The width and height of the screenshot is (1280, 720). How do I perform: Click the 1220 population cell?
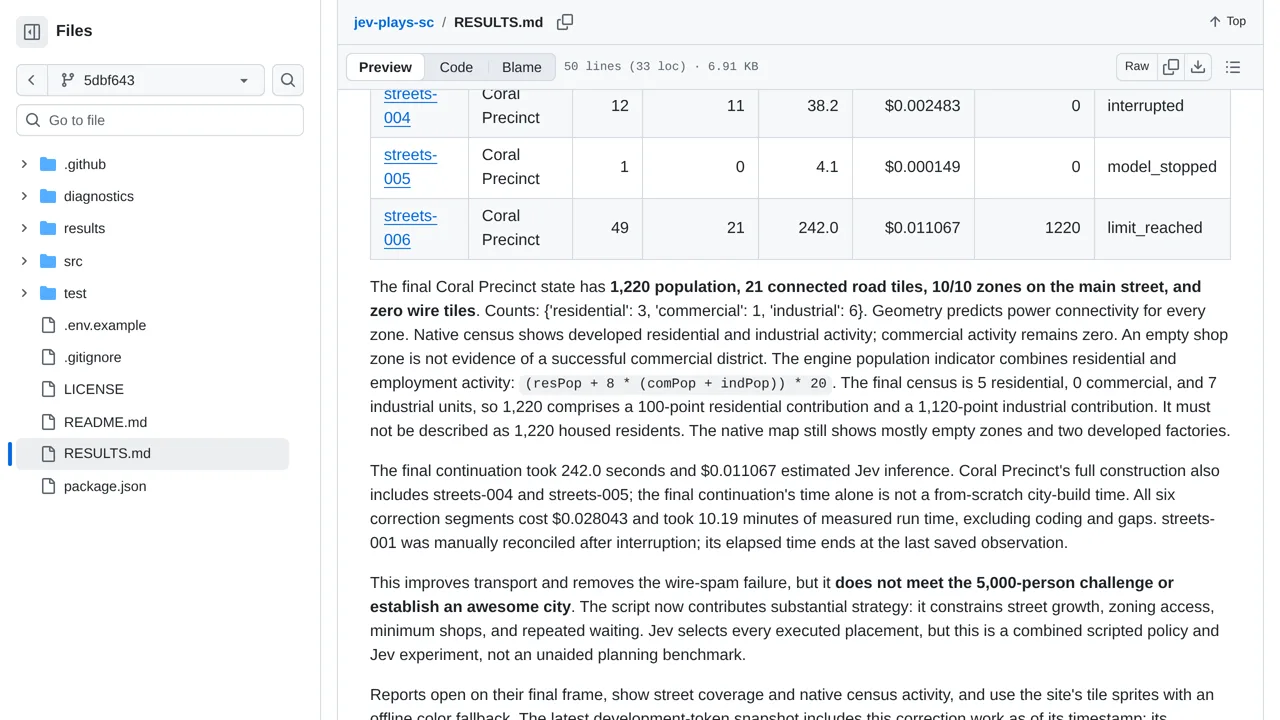1034,228
